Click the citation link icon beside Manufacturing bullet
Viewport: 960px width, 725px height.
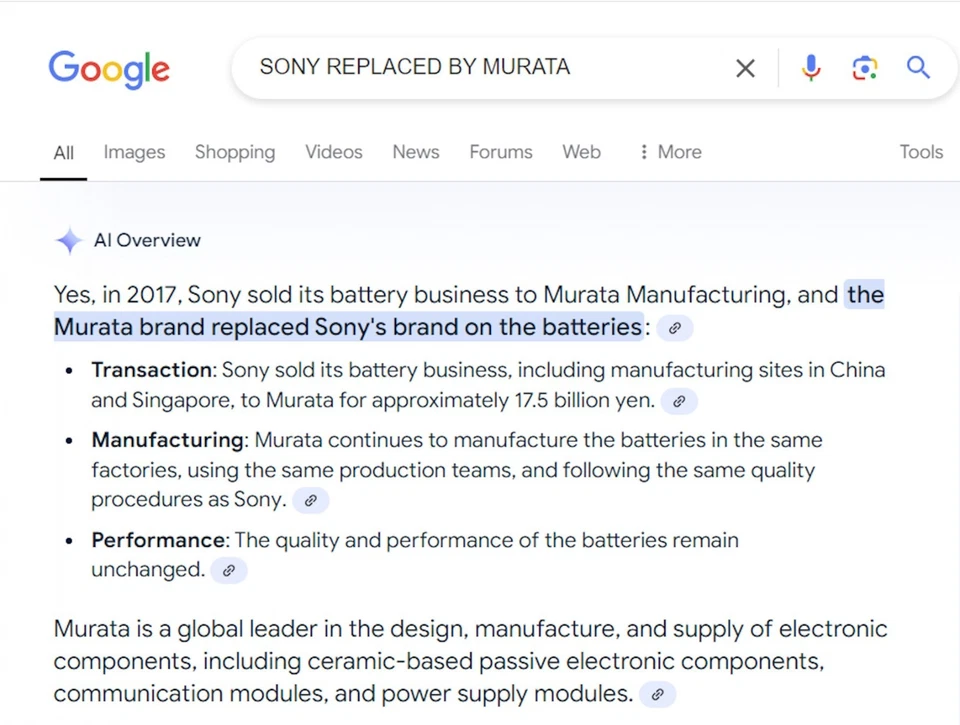pyautogui.click(x=310, y=500)
